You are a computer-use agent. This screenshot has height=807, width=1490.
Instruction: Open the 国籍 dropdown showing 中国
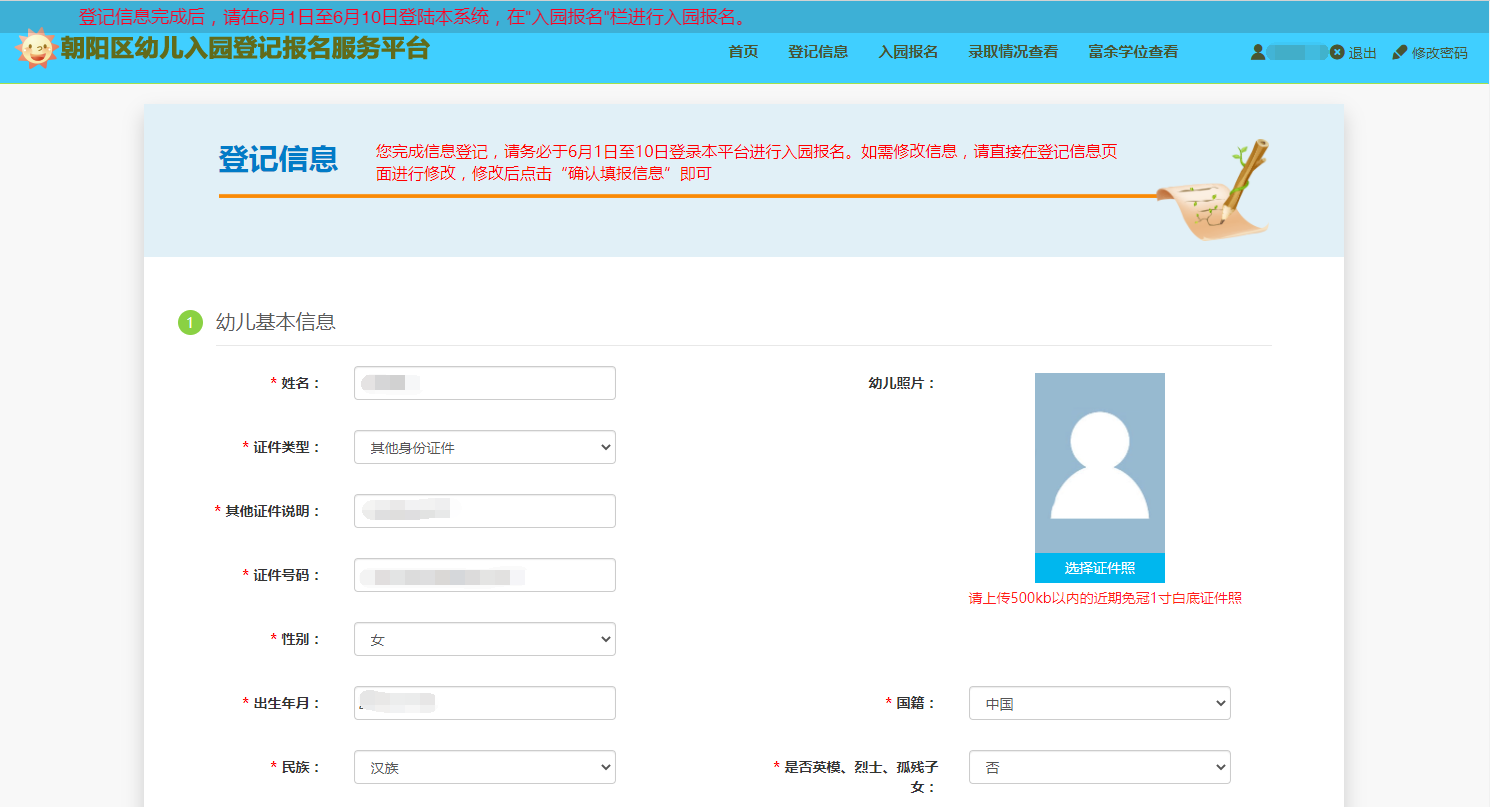pyautogui.click(x=1099, y=703)
